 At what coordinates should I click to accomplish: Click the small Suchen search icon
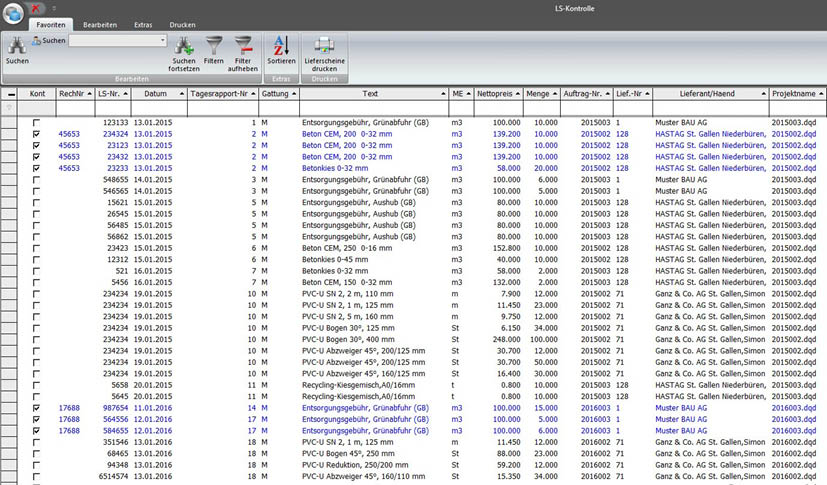pos(36,41)
